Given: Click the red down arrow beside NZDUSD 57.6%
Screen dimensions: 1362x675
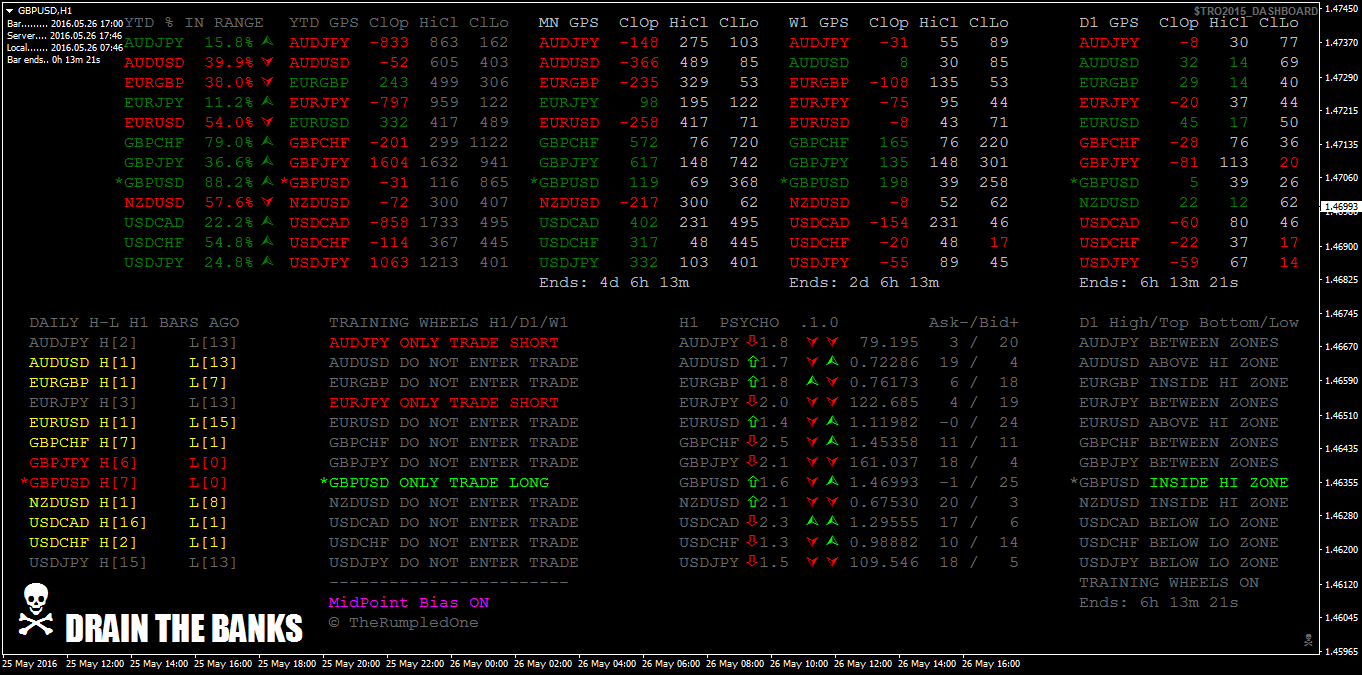Looking at the screenshot, I should coord(267,202).
